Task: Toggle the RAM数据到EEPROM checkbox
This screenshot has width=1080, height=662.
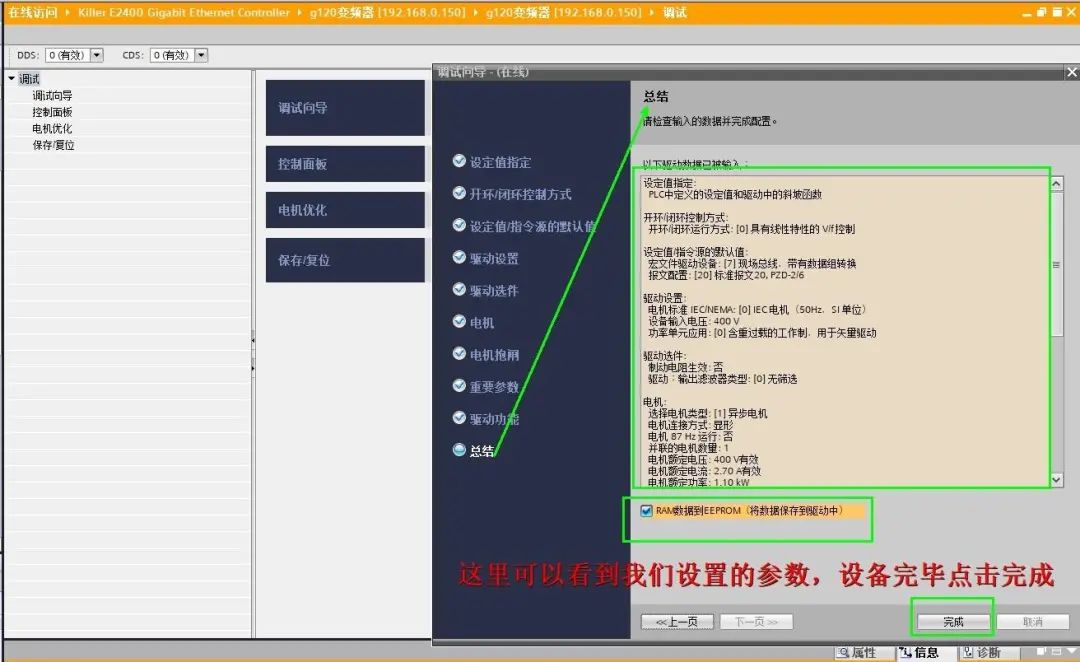Action: 646,510
